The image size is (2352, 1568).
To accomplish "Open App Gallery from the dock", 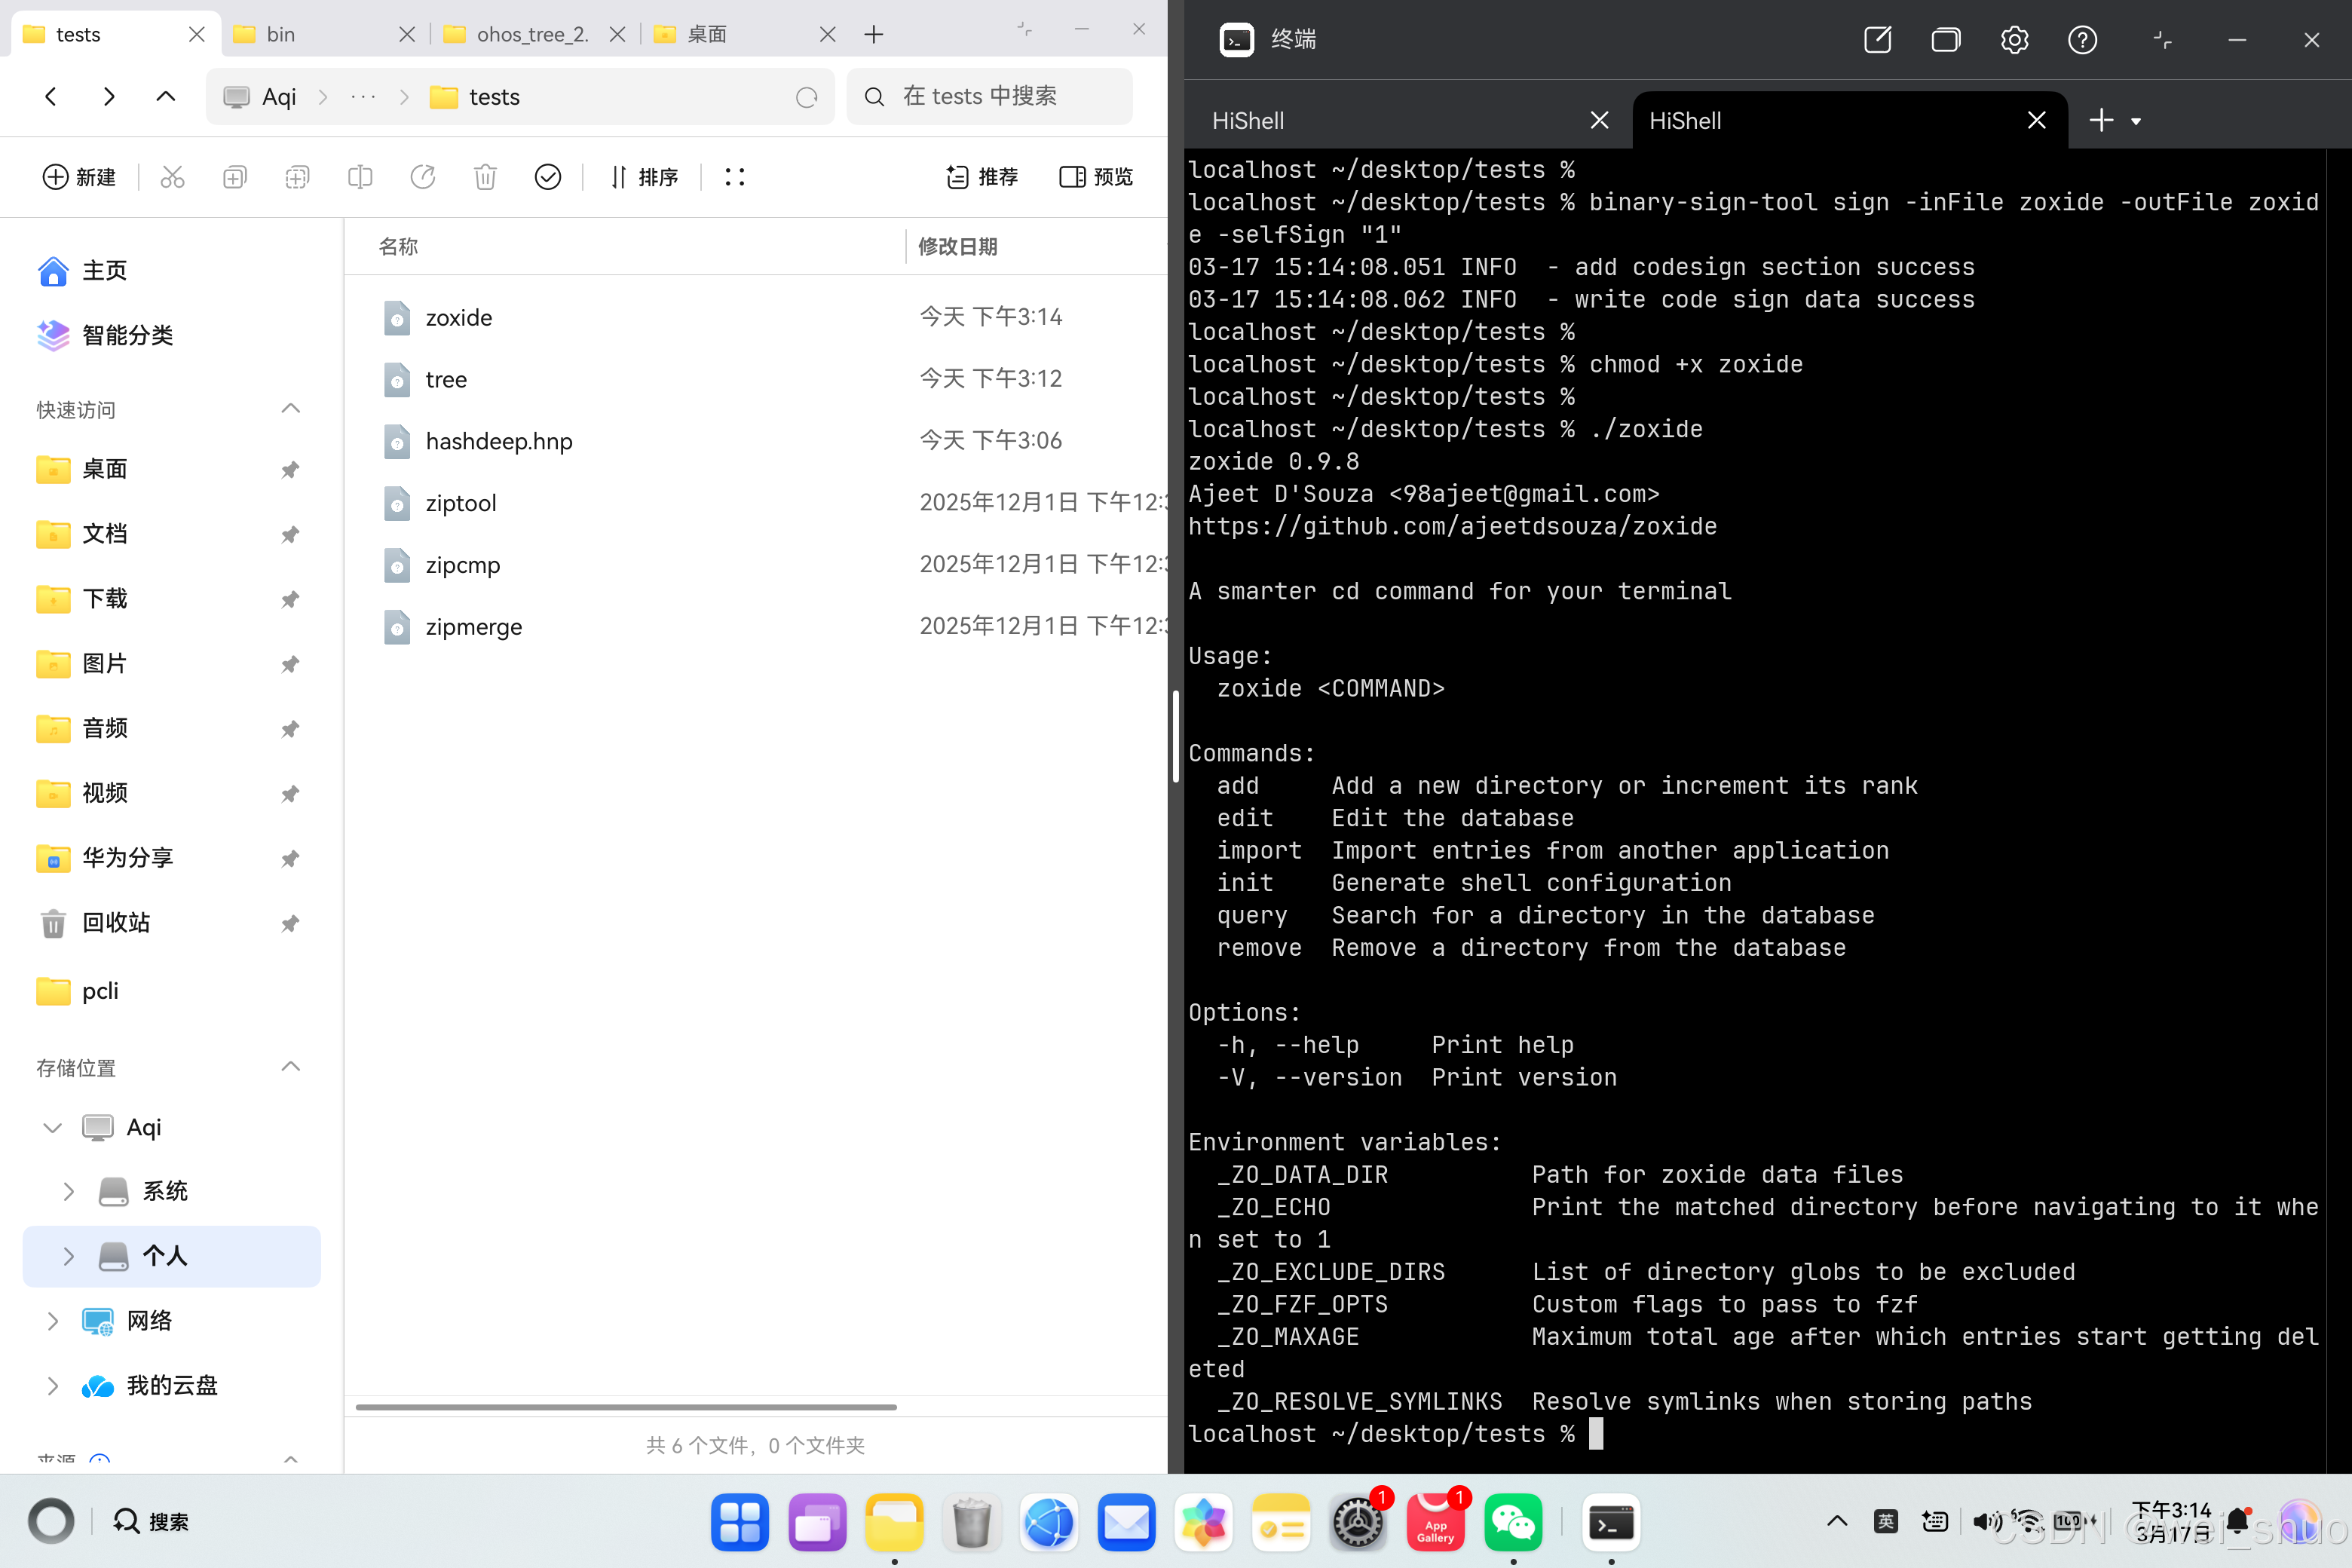I will 1435,1522.
